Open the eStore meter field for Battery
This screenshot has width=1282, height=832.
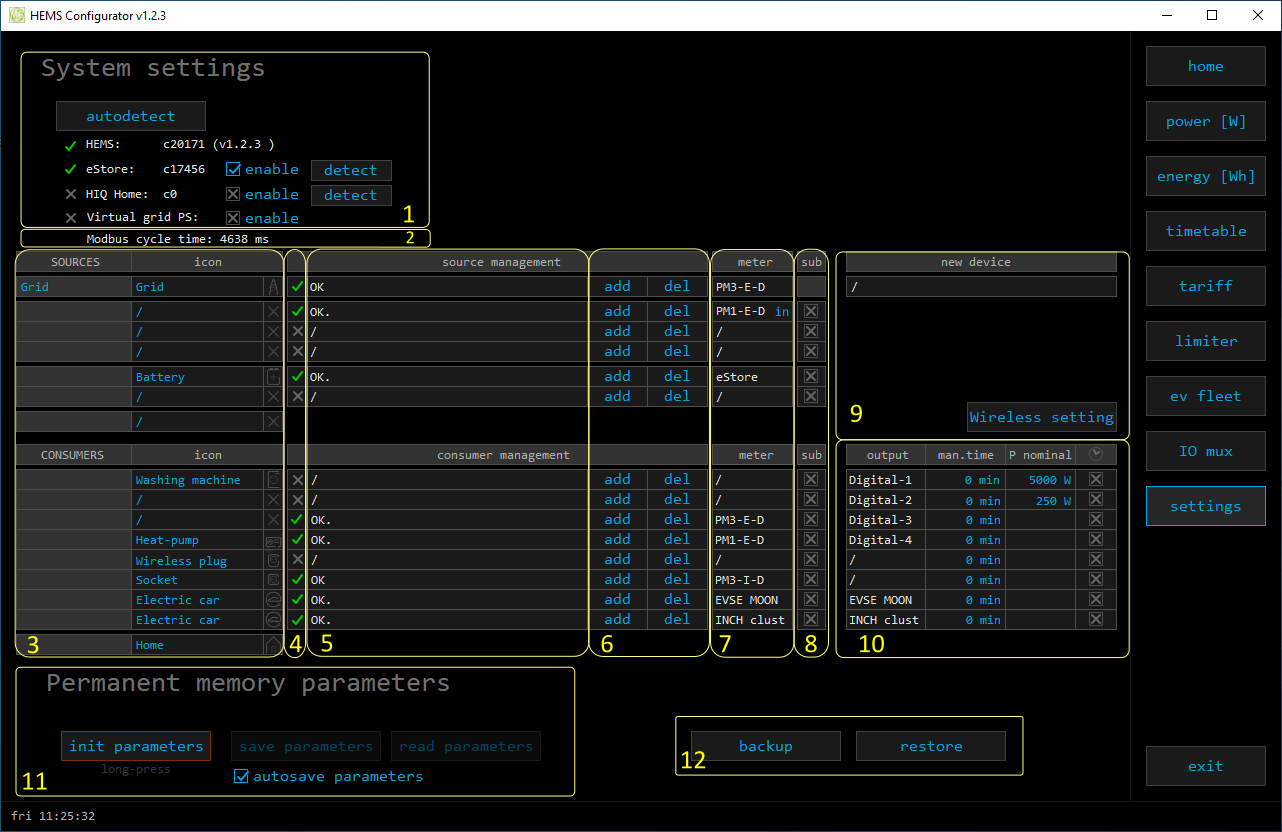pos(752,377)
